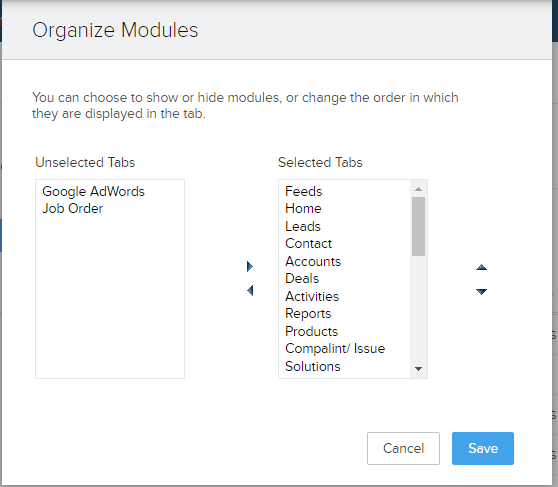Click scrollbar down arrow in Selected Tabs

click(418, 369)
